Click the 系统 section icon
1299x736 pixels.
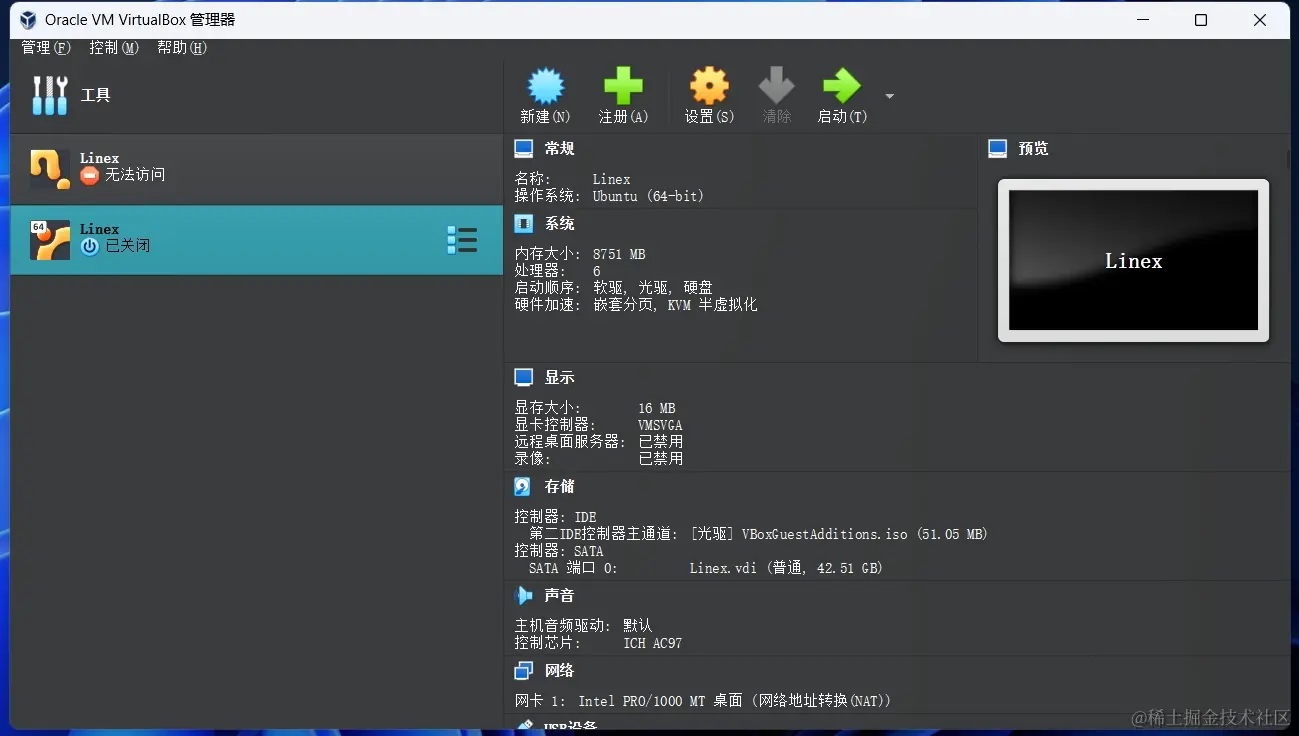point(522,223)
